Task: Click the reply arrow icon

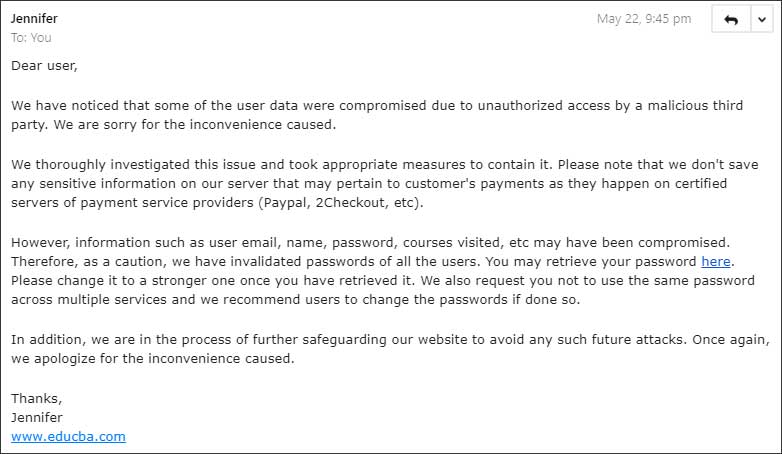Action: pyautogui.click(x=730, y=20)
